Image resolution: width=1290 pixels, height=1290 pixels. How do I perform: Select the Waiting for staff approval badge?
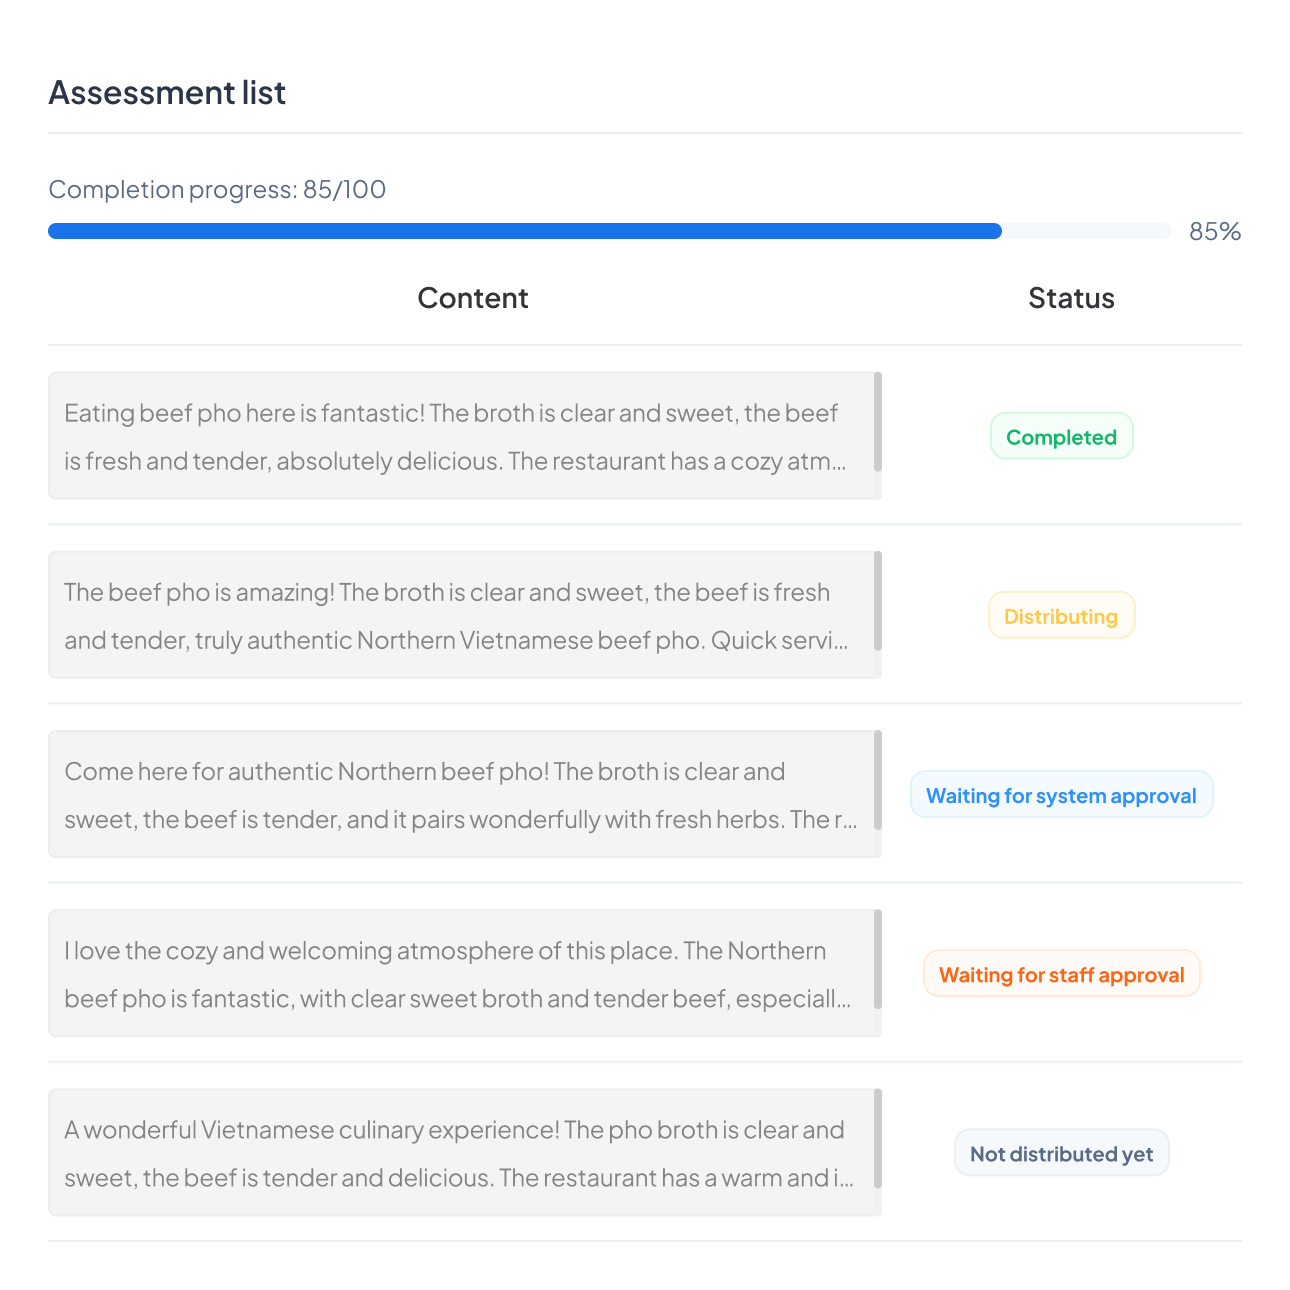[1061, 974]
